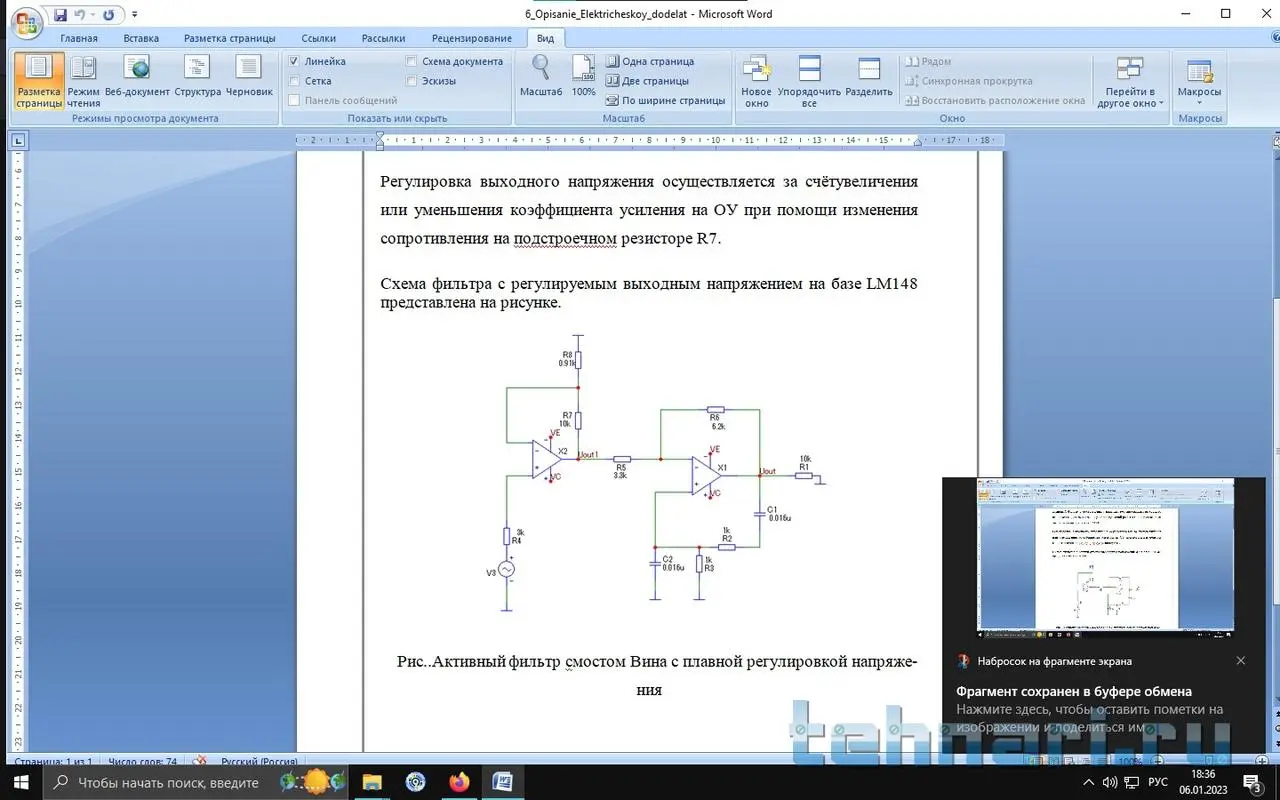Image resolution: width=1280 pixels, height=800 pixels.
Task: Open the Рецензирование ribbon tab
Action: tap(472, 38)
